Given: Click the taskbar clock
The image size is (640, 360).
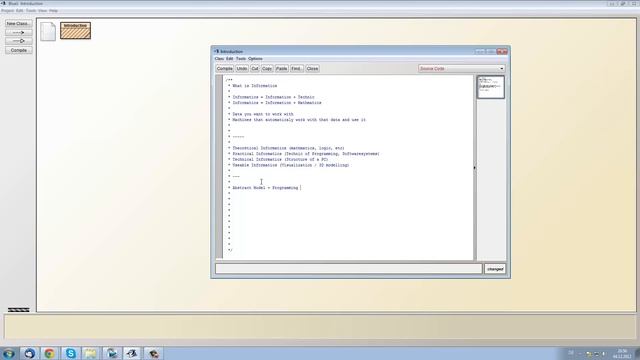Looking at the screenshot, I should pos(622,353).
